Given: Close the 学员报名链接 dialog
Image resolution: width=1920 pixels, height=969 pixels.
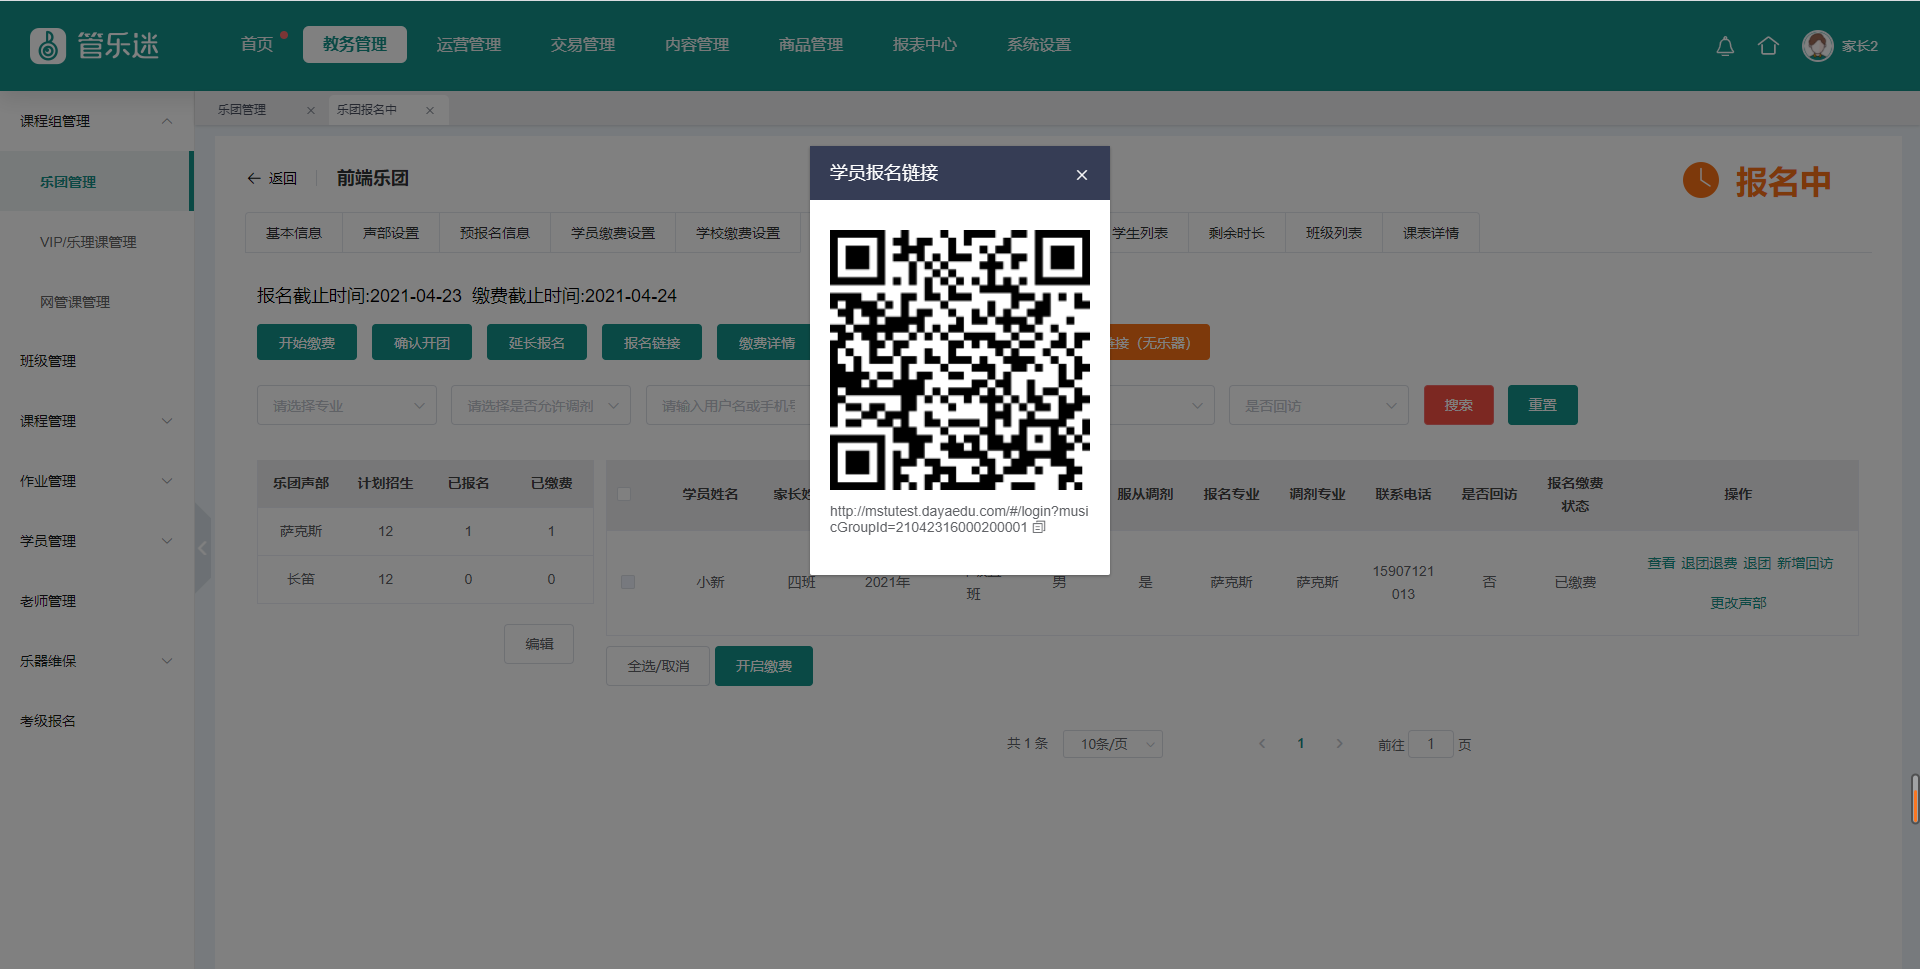Looking at the screenshot, I should pyautogui.click(x=1081, y=175).
